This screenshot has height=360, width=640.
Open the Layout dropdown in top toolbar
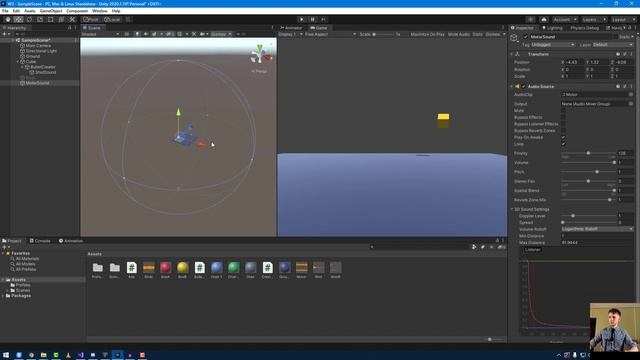[623, 19]
